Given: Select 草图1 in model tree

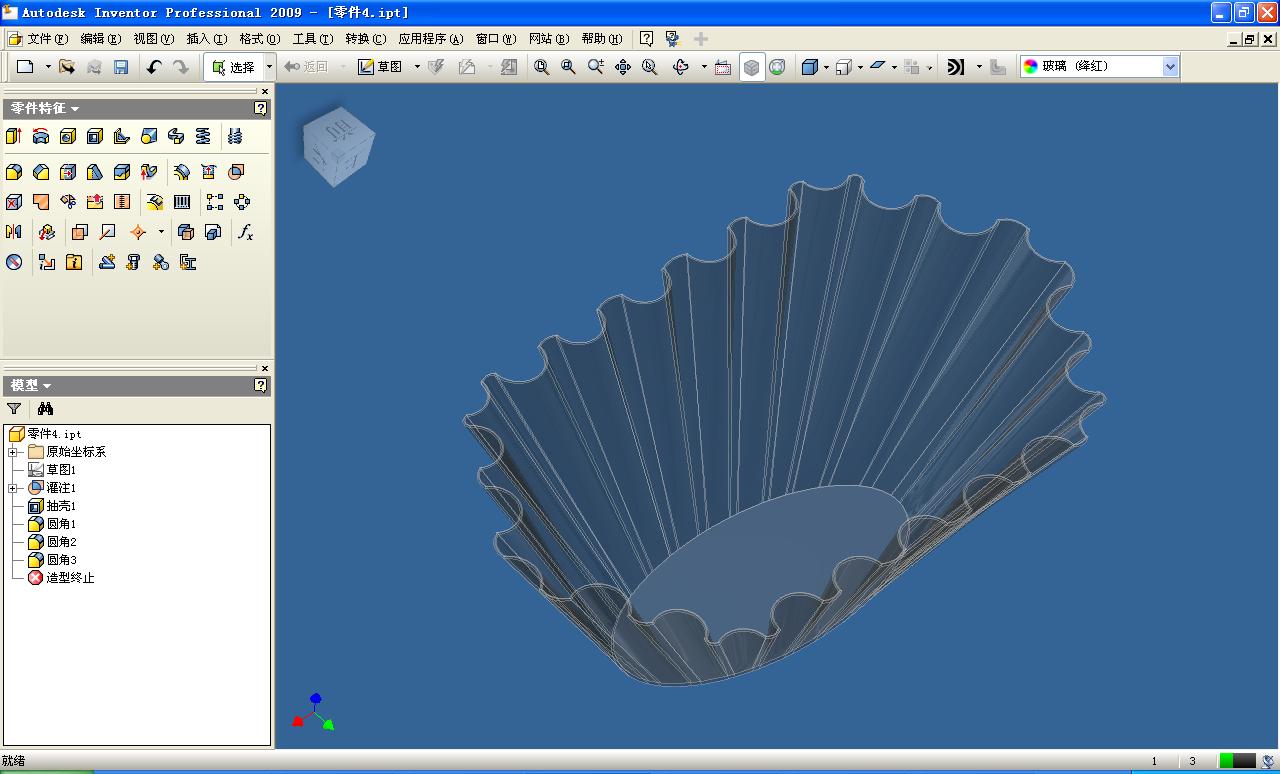Looking at the screenshot, I should coord(61,470).
